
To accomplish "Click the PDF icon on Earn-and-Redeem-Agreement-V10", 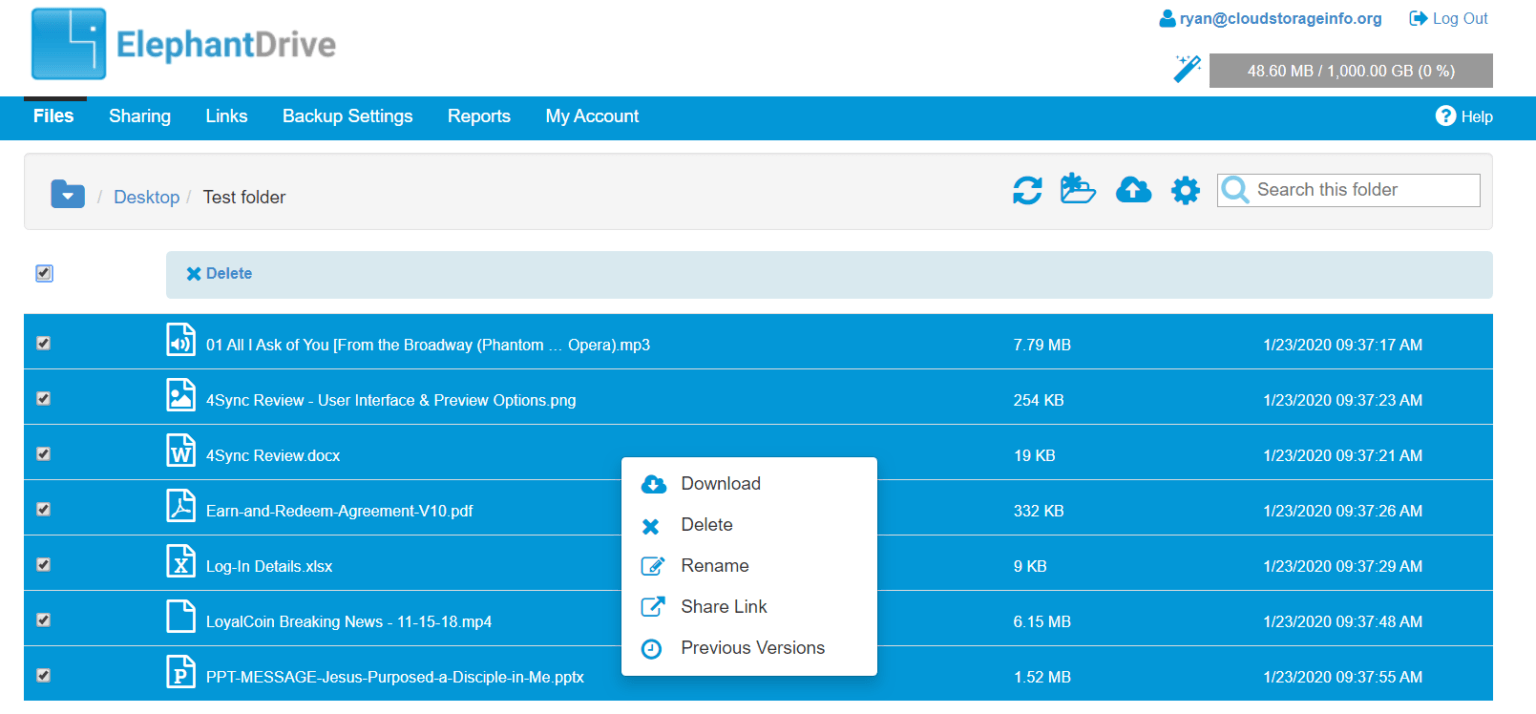I will [180, 508].
